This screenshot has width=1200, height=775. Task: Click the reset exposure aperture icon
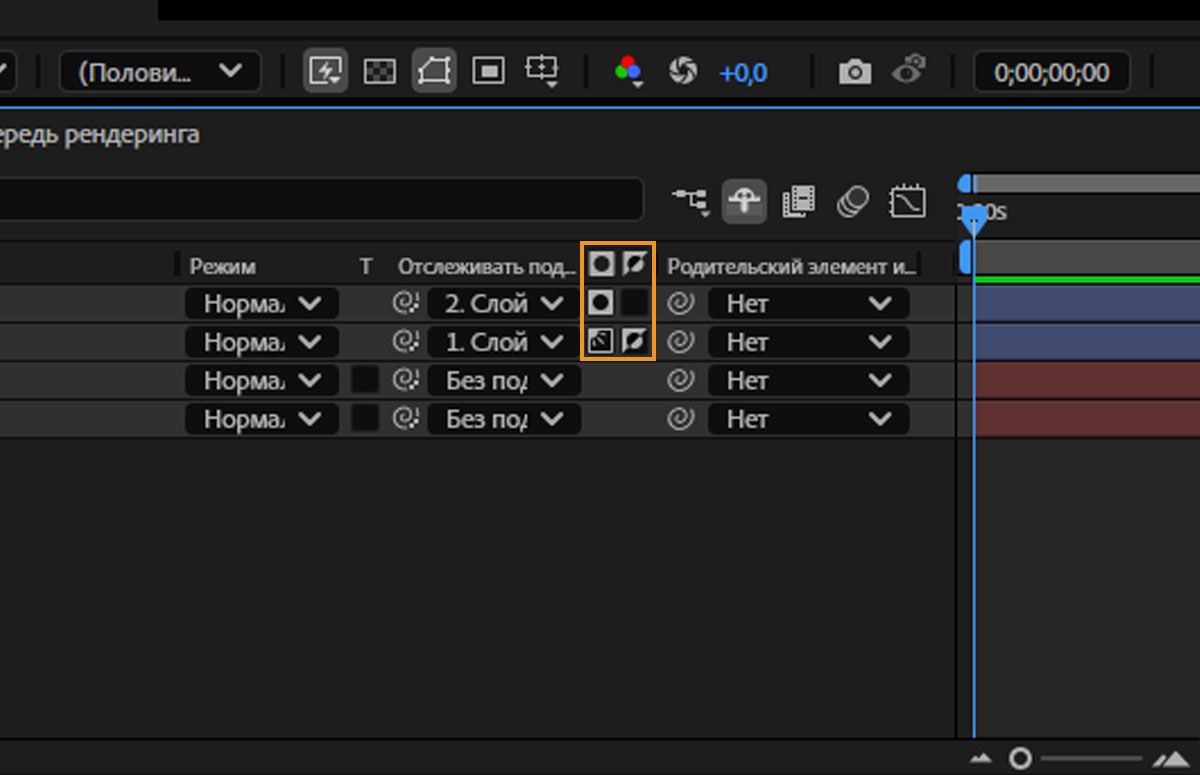[683, 71]
